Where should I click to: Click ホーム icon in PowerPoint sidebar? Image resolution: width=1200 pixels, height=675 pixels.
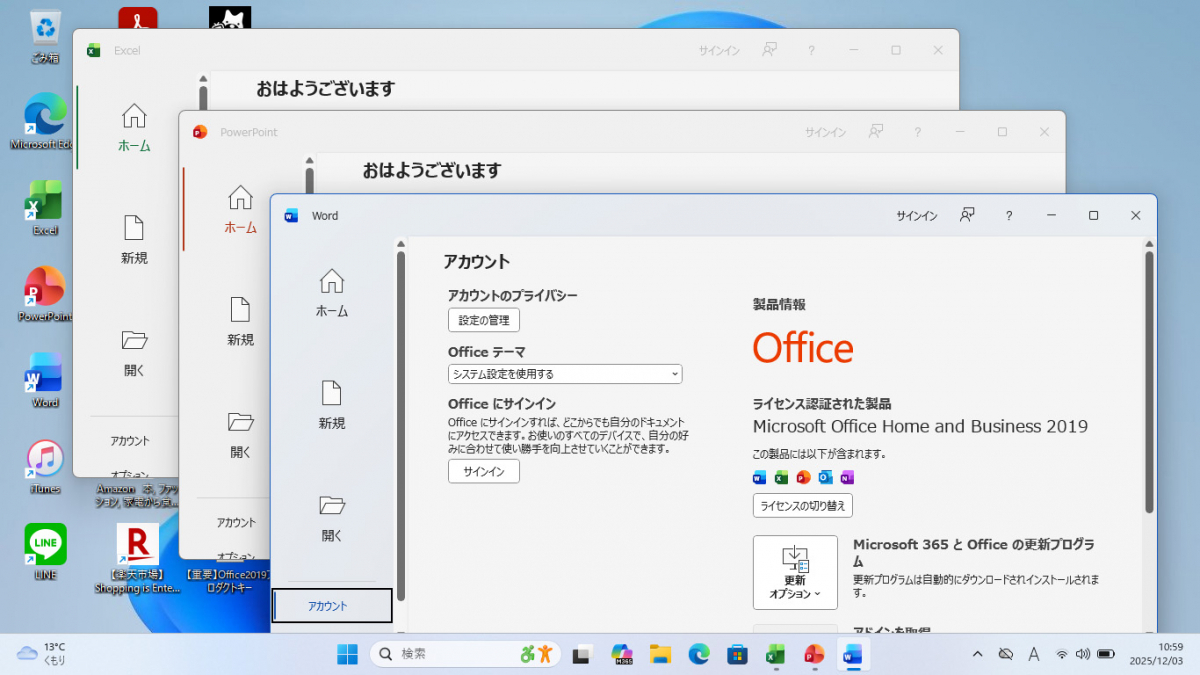coord(240,196)
